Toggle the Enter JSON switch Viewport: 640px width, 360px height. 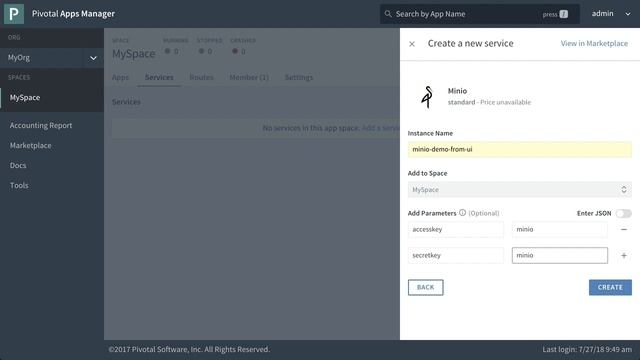point(623,213)
